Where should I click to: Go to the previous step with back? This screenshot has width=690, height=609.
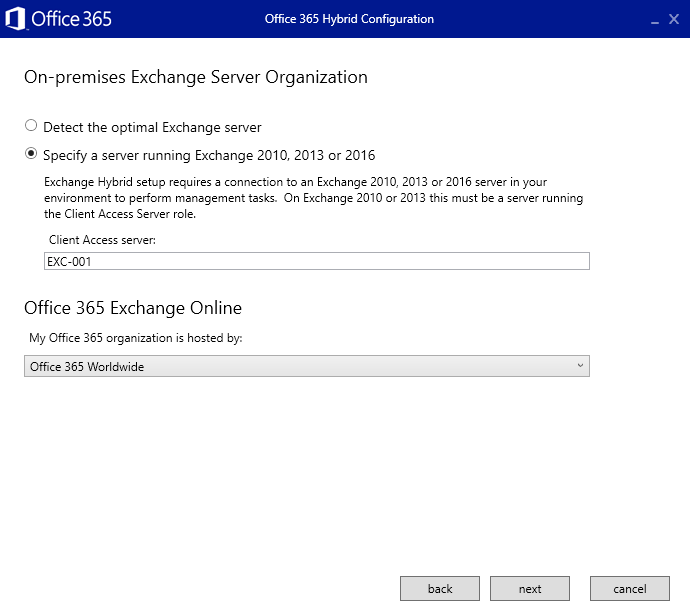[440, 589]
